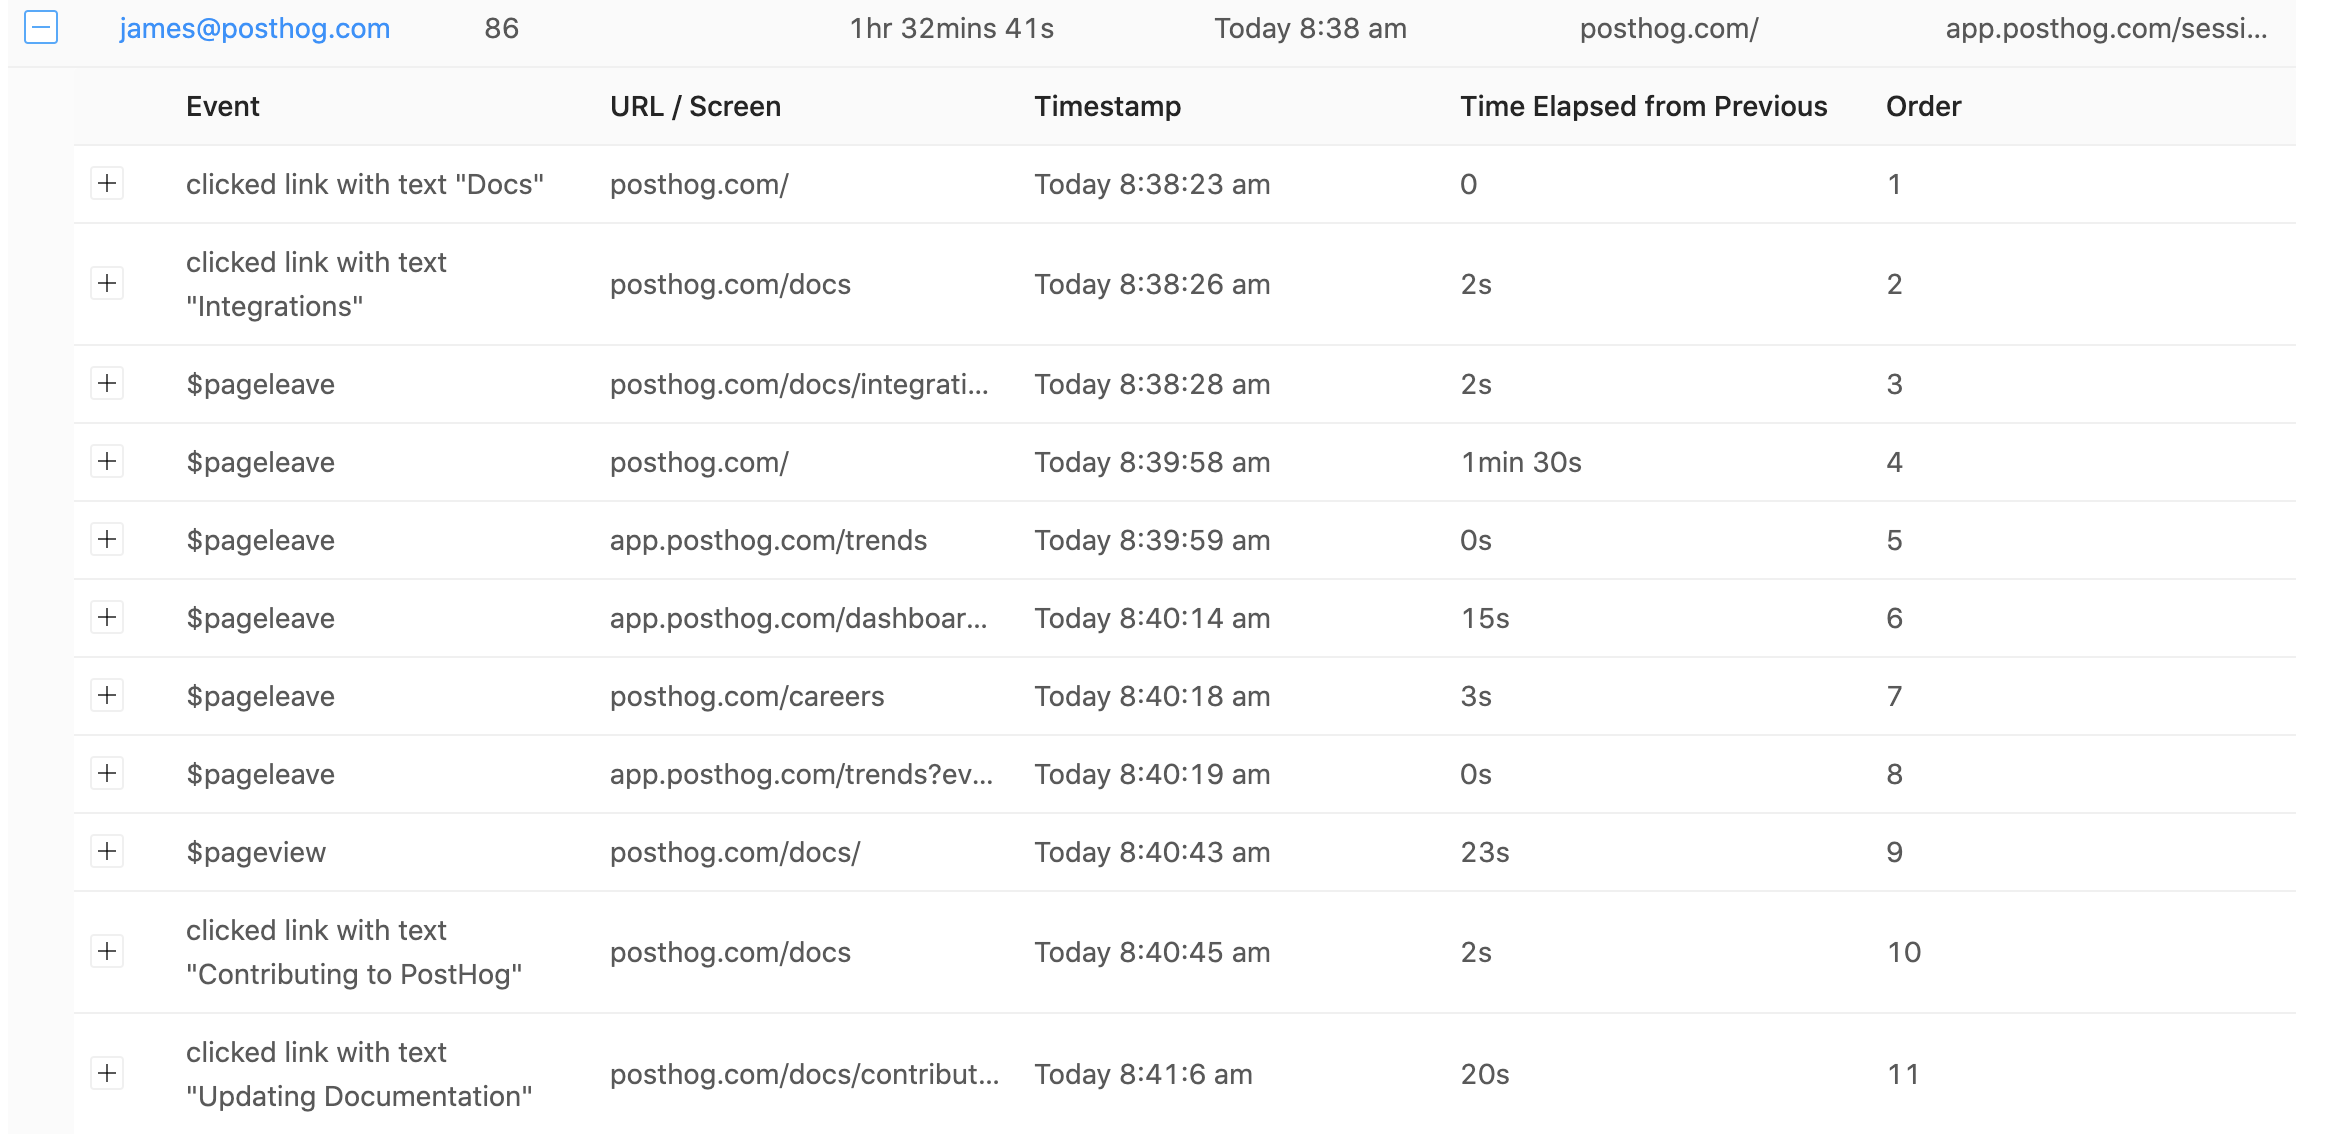
Task: Expand the $pageleave event on posthog.com/careers
Action: [107, 696]
